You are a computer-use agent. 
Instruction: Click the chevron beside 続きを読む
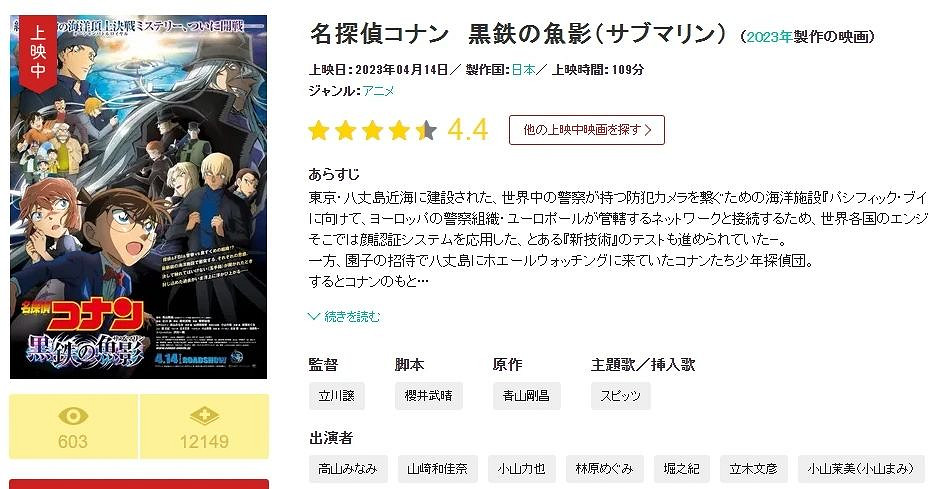point(314,317)
